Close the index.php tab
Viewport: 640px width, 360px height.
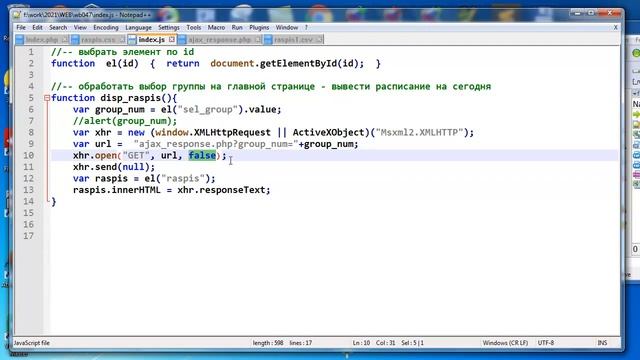pos(64,40)
